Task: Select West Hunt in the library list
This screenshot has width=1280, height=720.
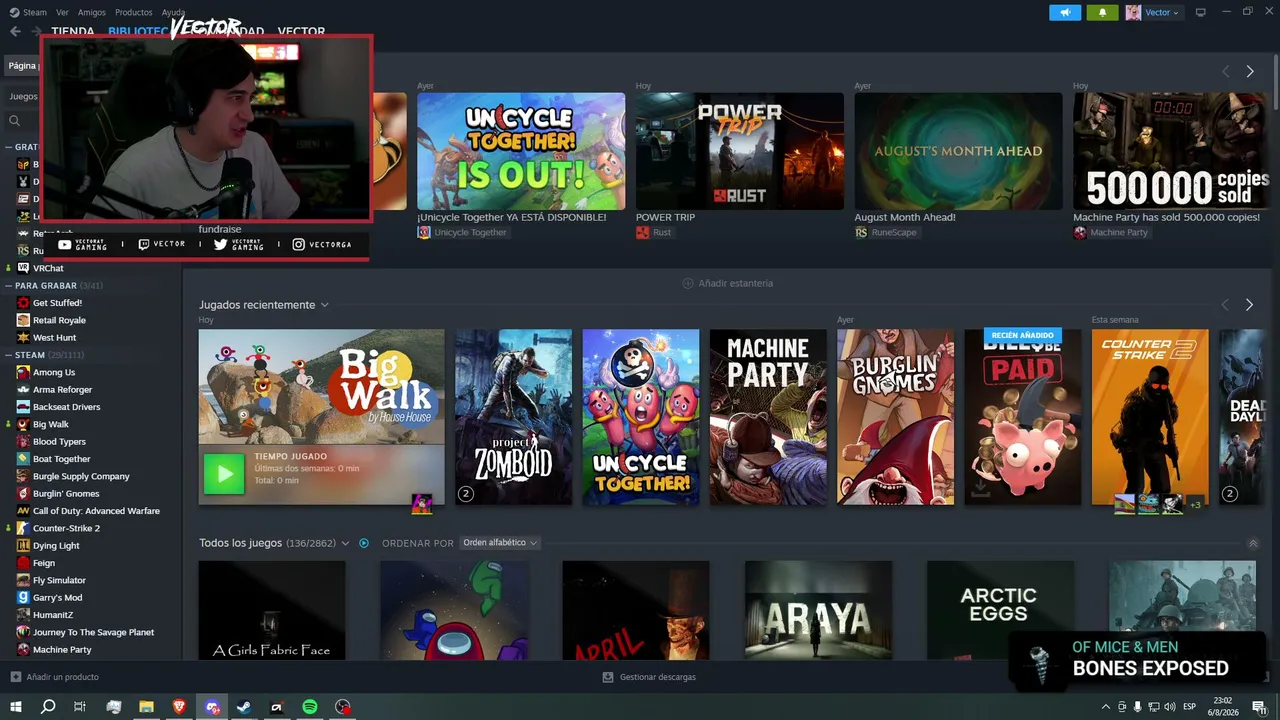Action: point(54,338)
